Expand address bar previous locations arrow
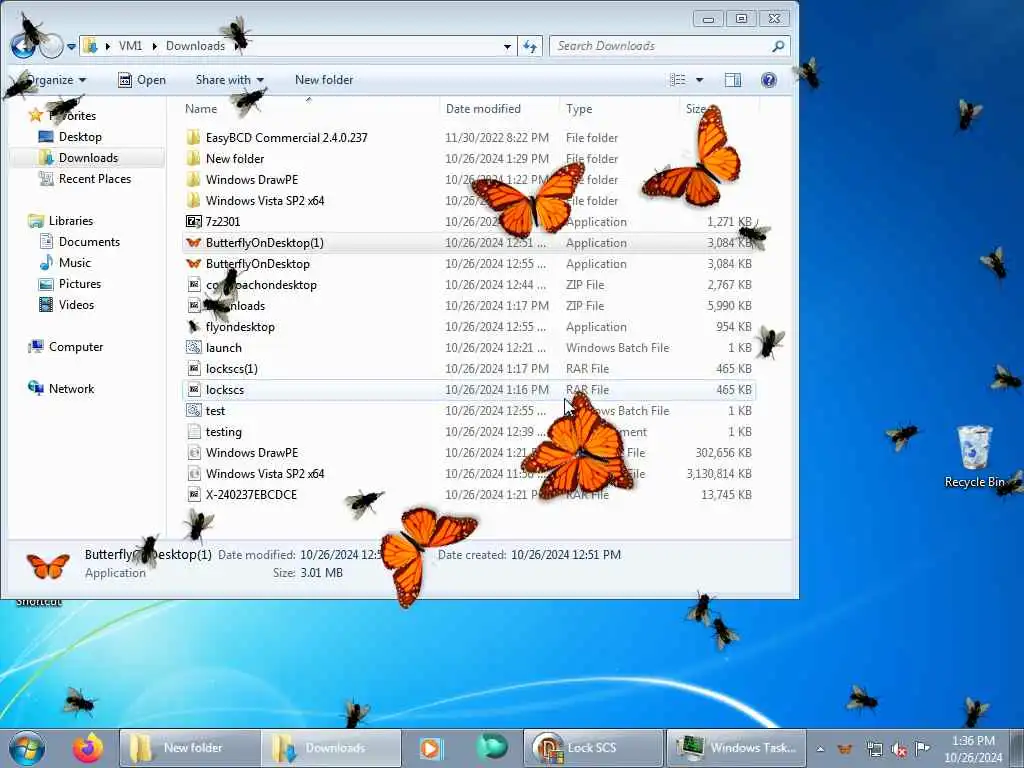The height and width of the screenshot is (768, 1024). [507, 46]
